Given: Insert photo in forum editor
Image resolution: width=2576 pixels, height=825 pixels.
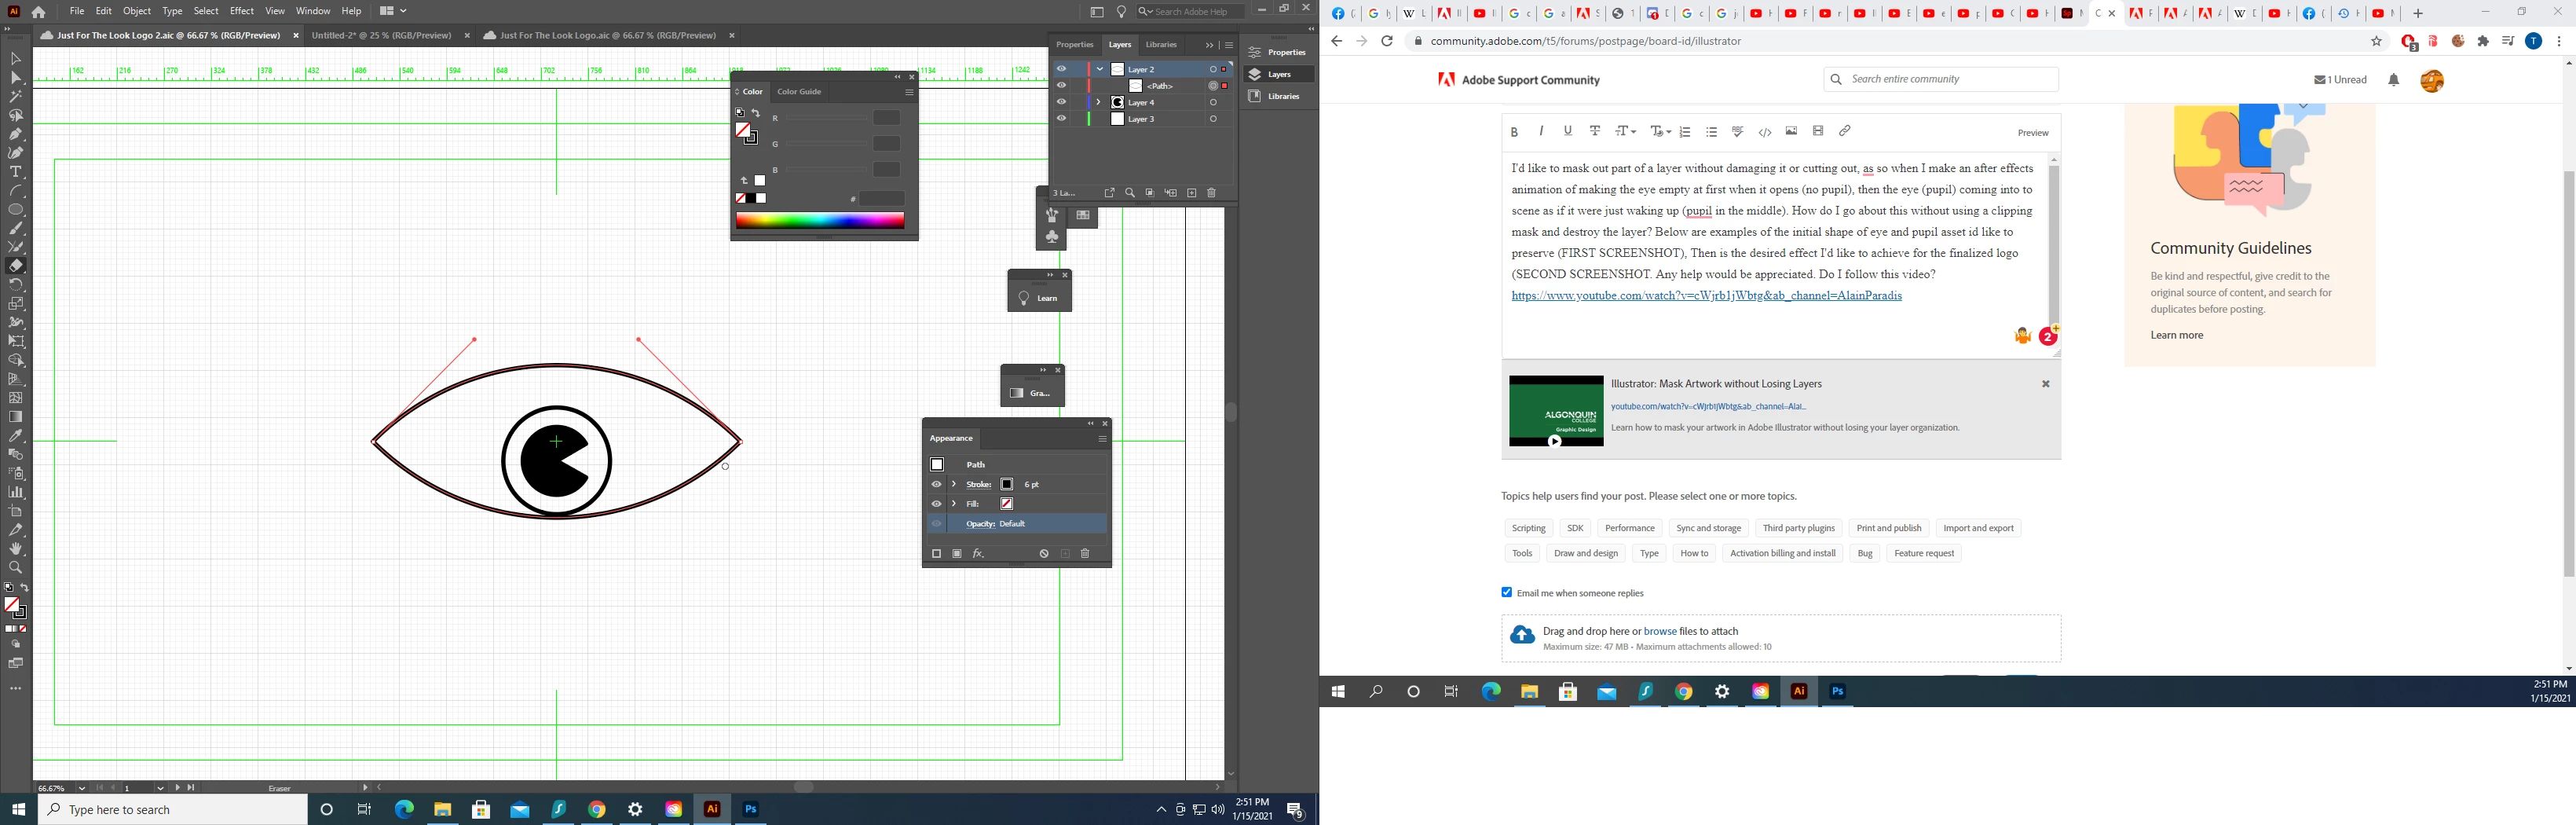Looking at the screenshot, I should pos(1791,131).
